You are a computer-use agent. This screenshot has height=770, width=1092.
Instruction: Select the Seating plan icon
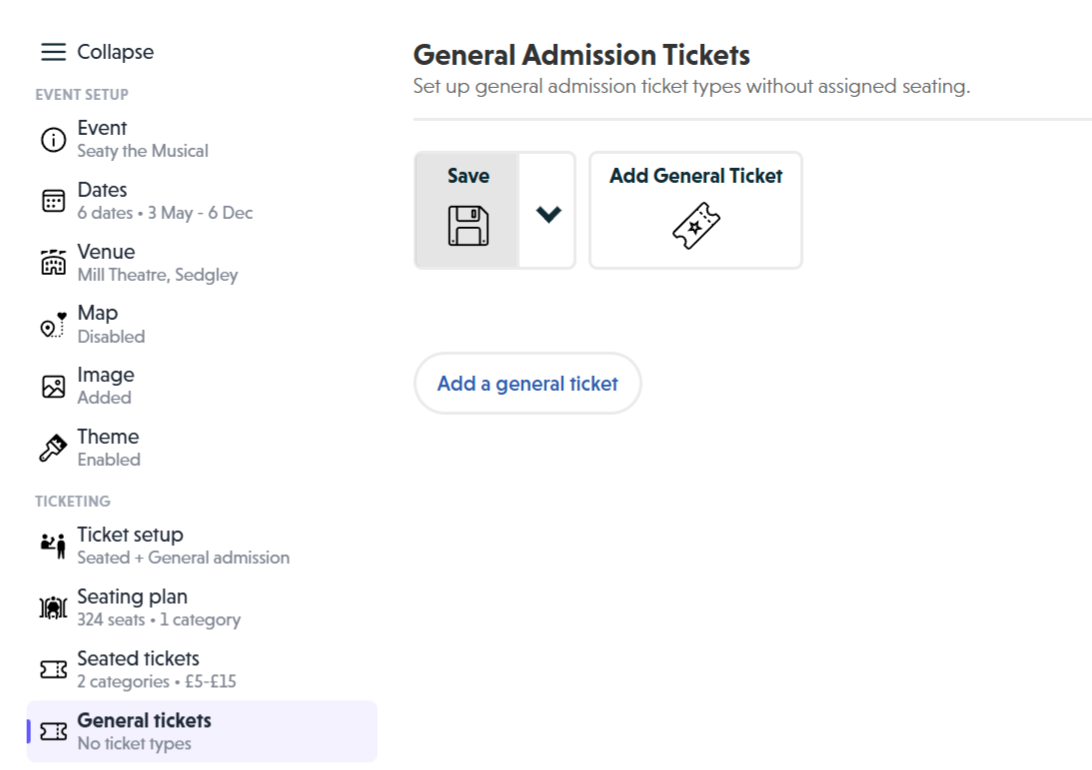(52, 608)
